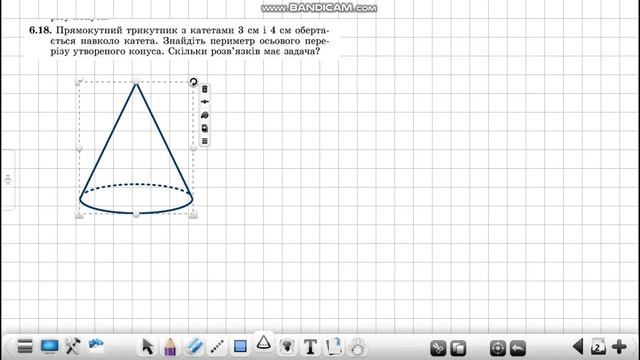
Task: Click the blue screen display icon
Action: click(49, 346)
